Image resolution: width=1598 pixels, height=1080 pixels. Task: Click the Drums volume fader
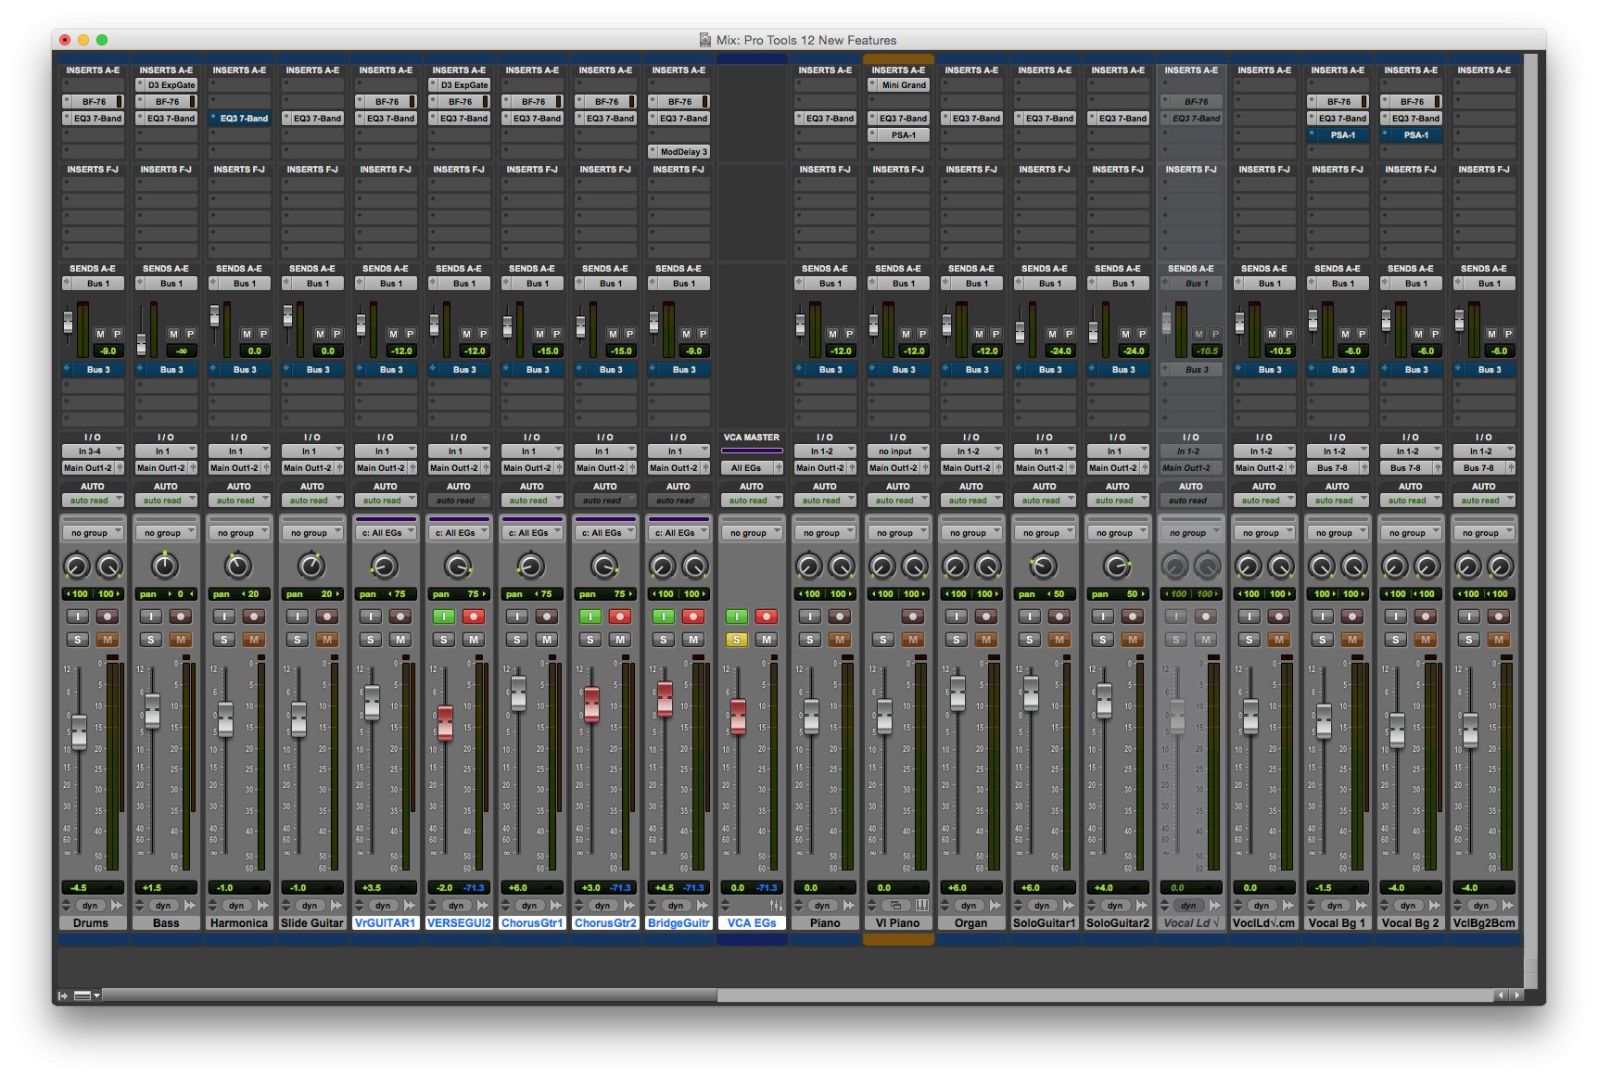pyautogui.click(x=78, y=732)
